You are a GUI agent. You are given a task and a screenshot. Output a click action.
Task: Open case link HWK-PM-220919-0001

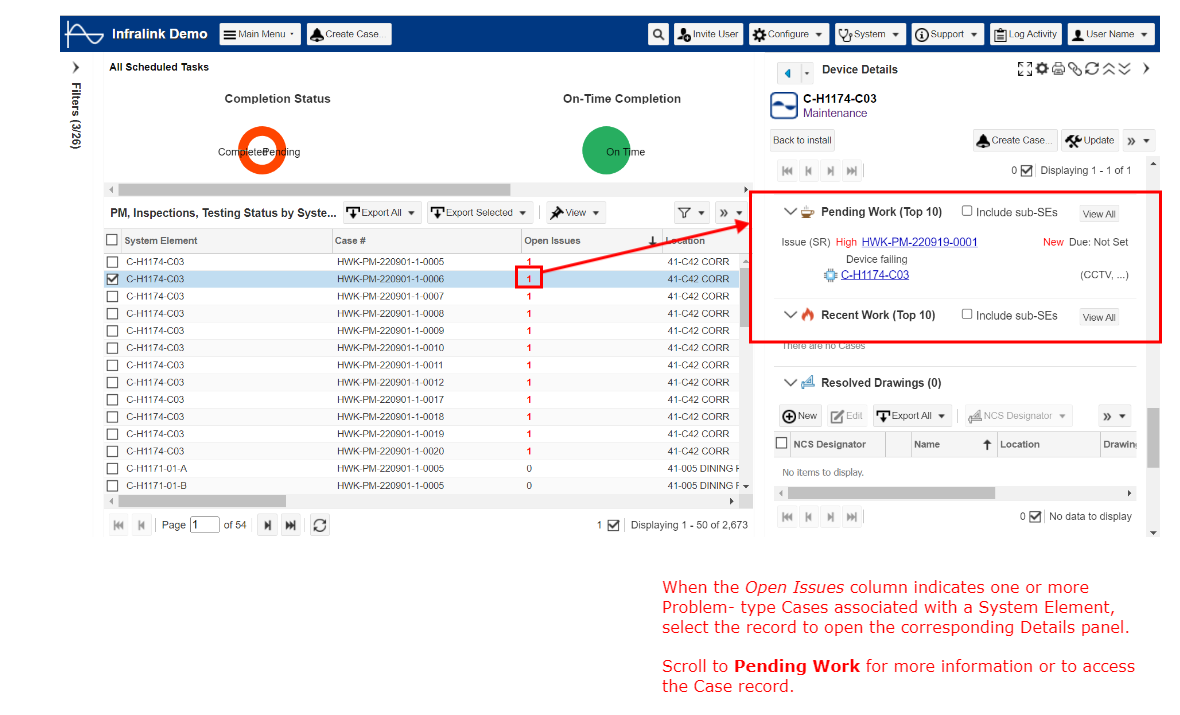tap(919, 242)
